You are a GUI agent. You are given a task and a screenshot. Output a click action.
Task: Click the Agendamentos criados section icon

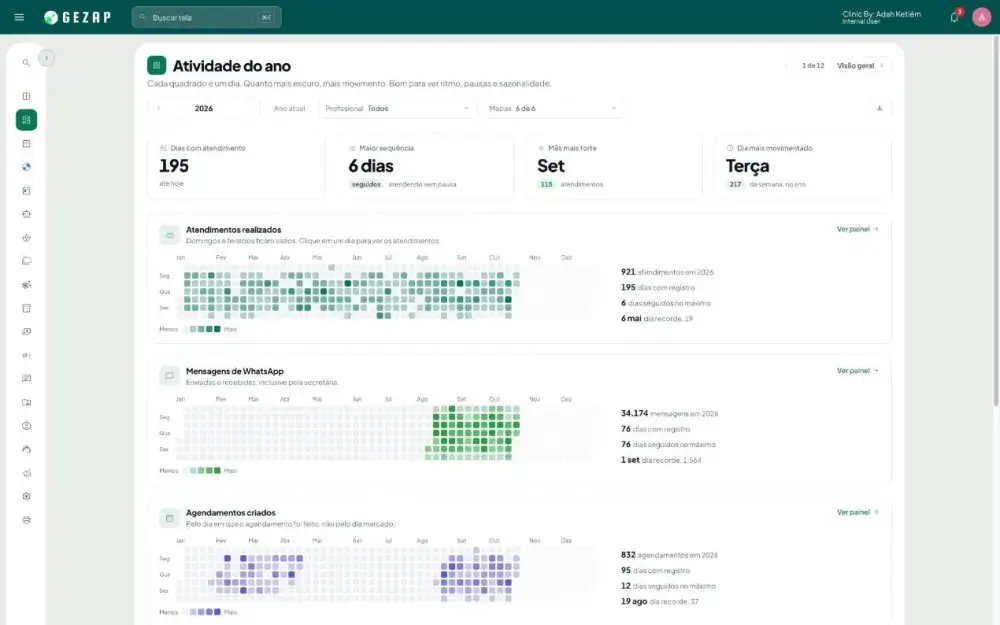(169, 518)
